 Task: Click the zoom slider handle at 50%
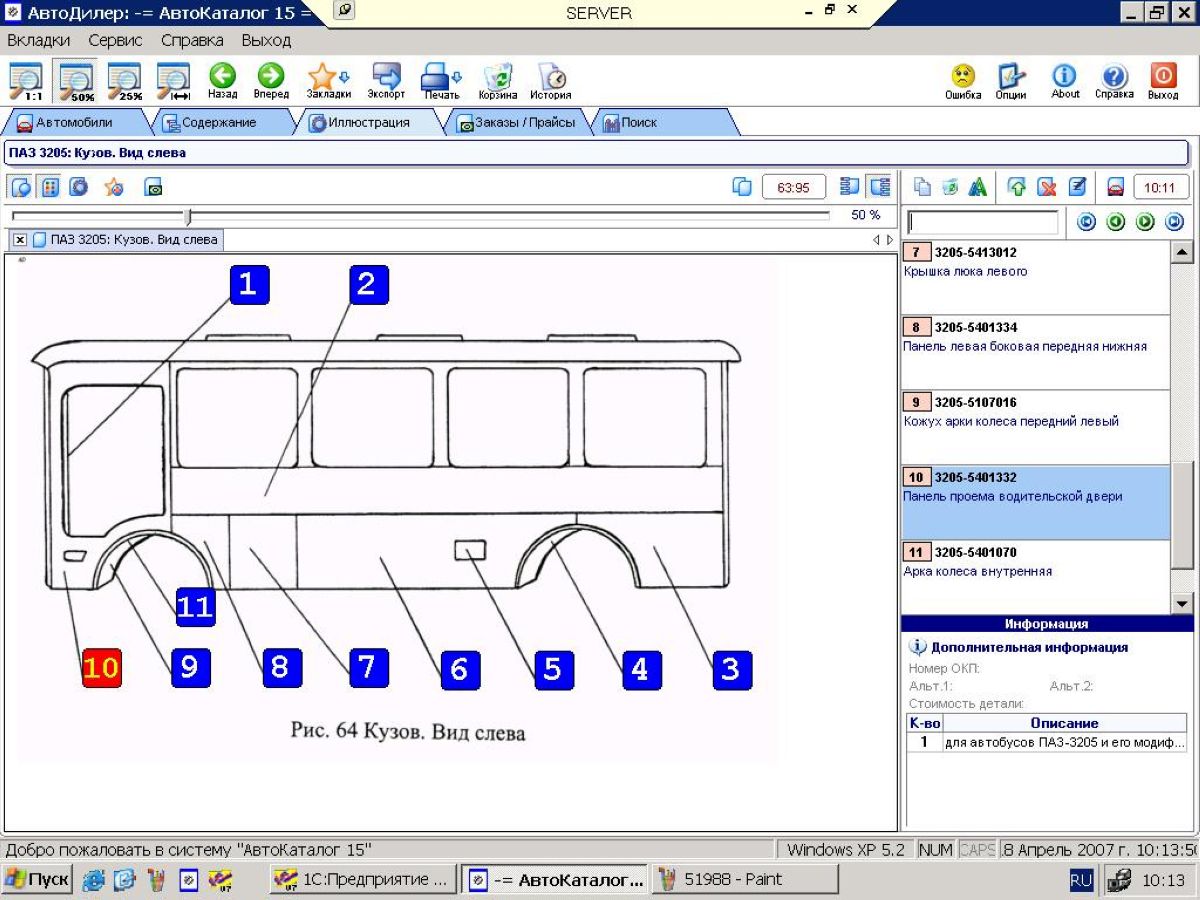coord(188,216)
